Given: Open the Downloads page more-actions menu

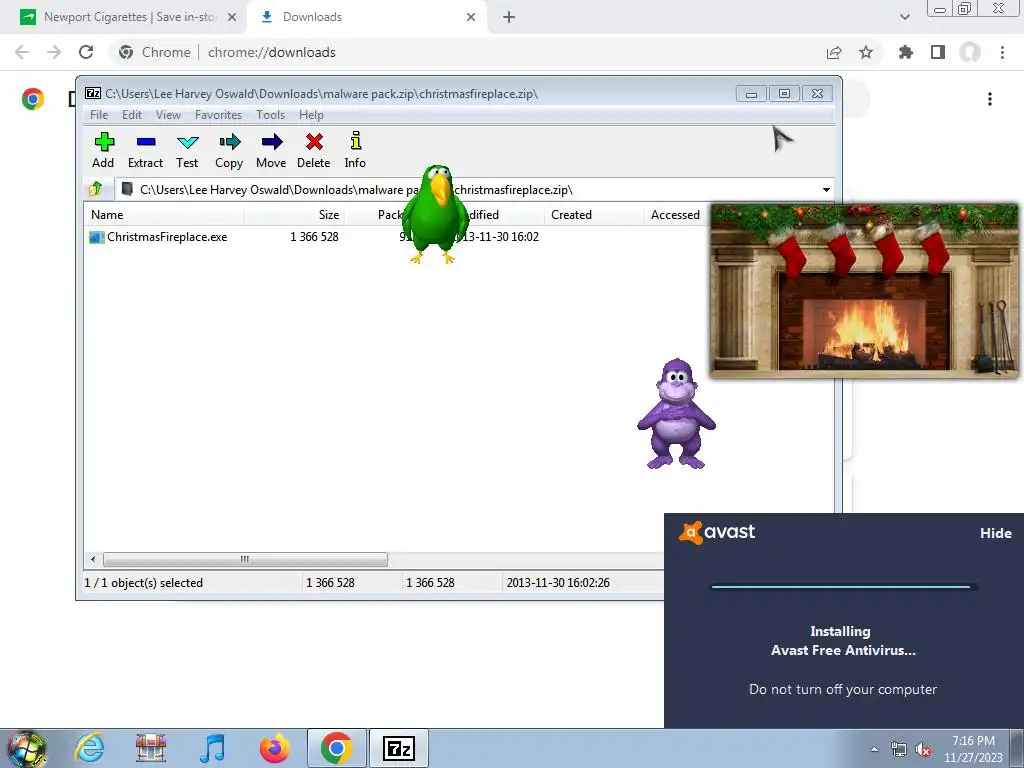Looking at the screenshot, I should 990,99.
